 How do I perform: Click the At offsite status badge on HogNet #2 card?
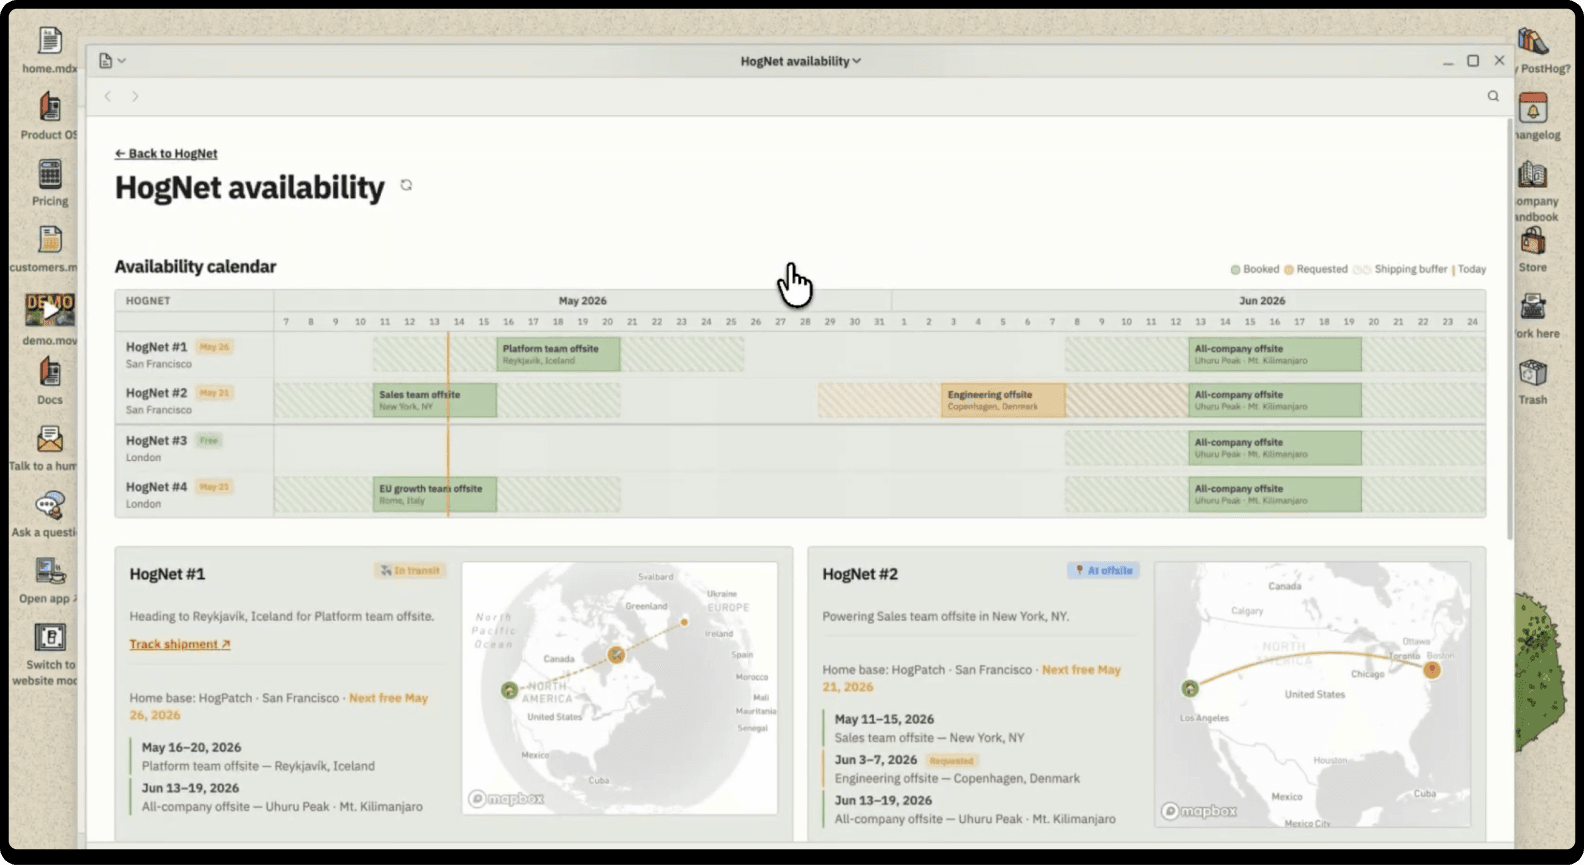click(x=1103, y=570)
